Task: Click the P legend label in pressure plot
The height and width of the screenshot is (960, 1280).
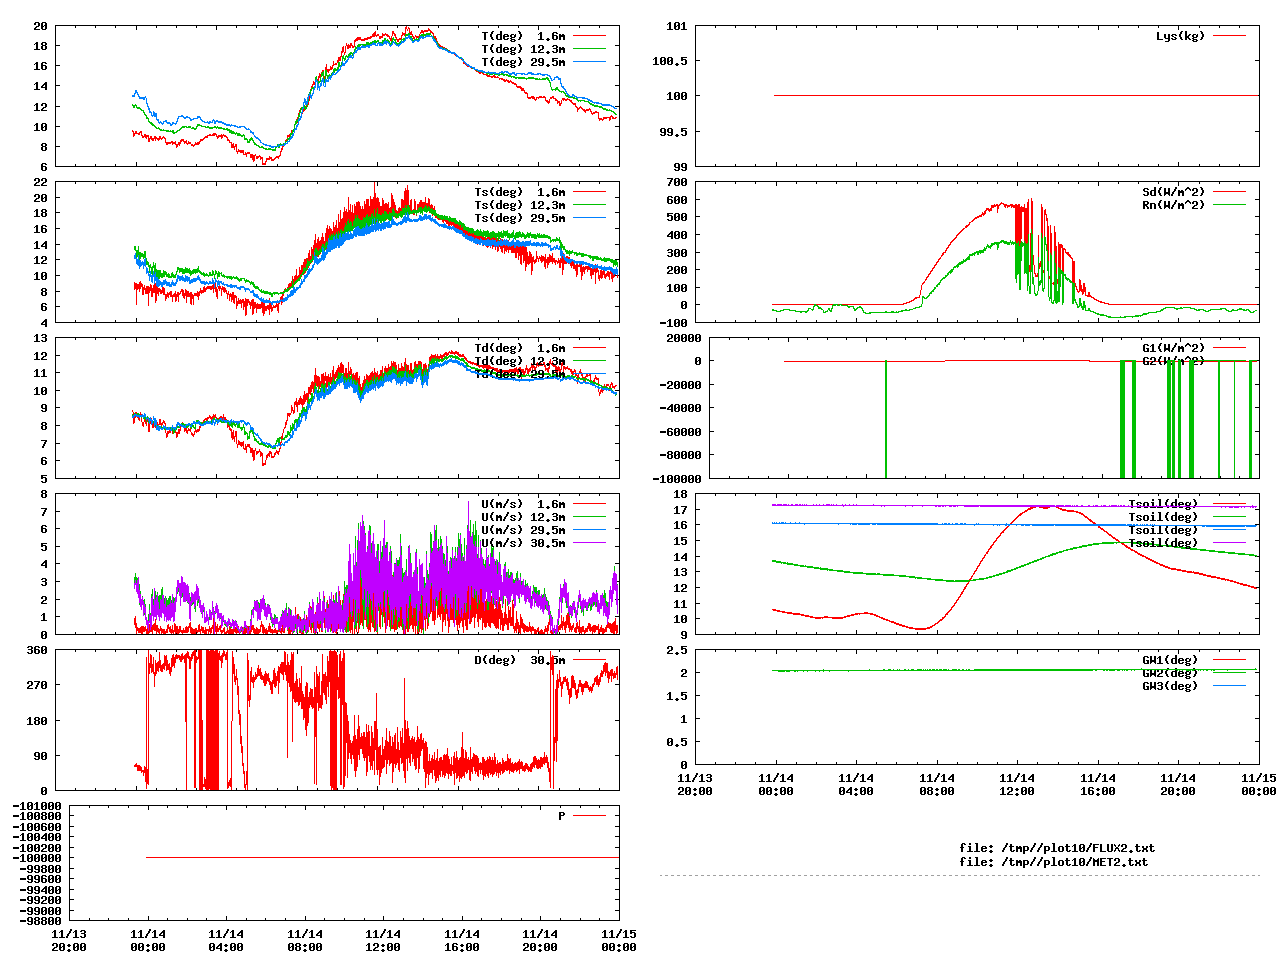Action: [562, 816]
